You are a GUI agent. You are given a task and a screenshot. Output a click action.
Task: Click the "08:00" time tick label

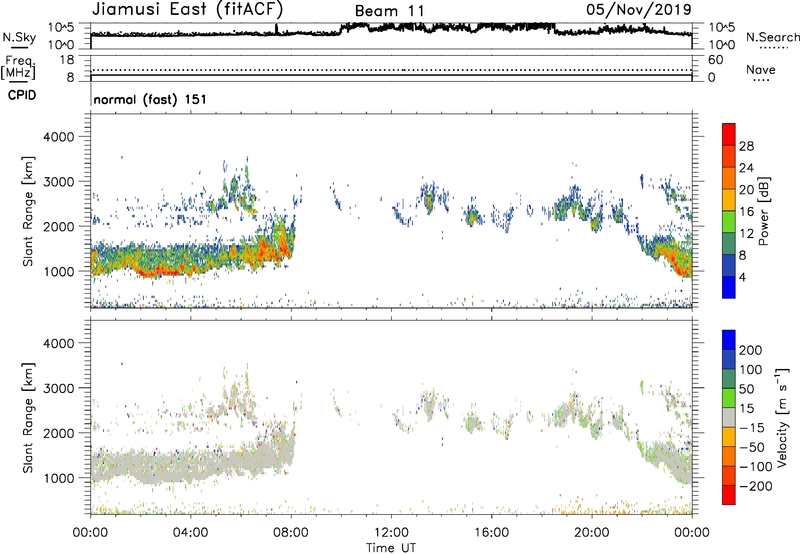tap(291, 533)
